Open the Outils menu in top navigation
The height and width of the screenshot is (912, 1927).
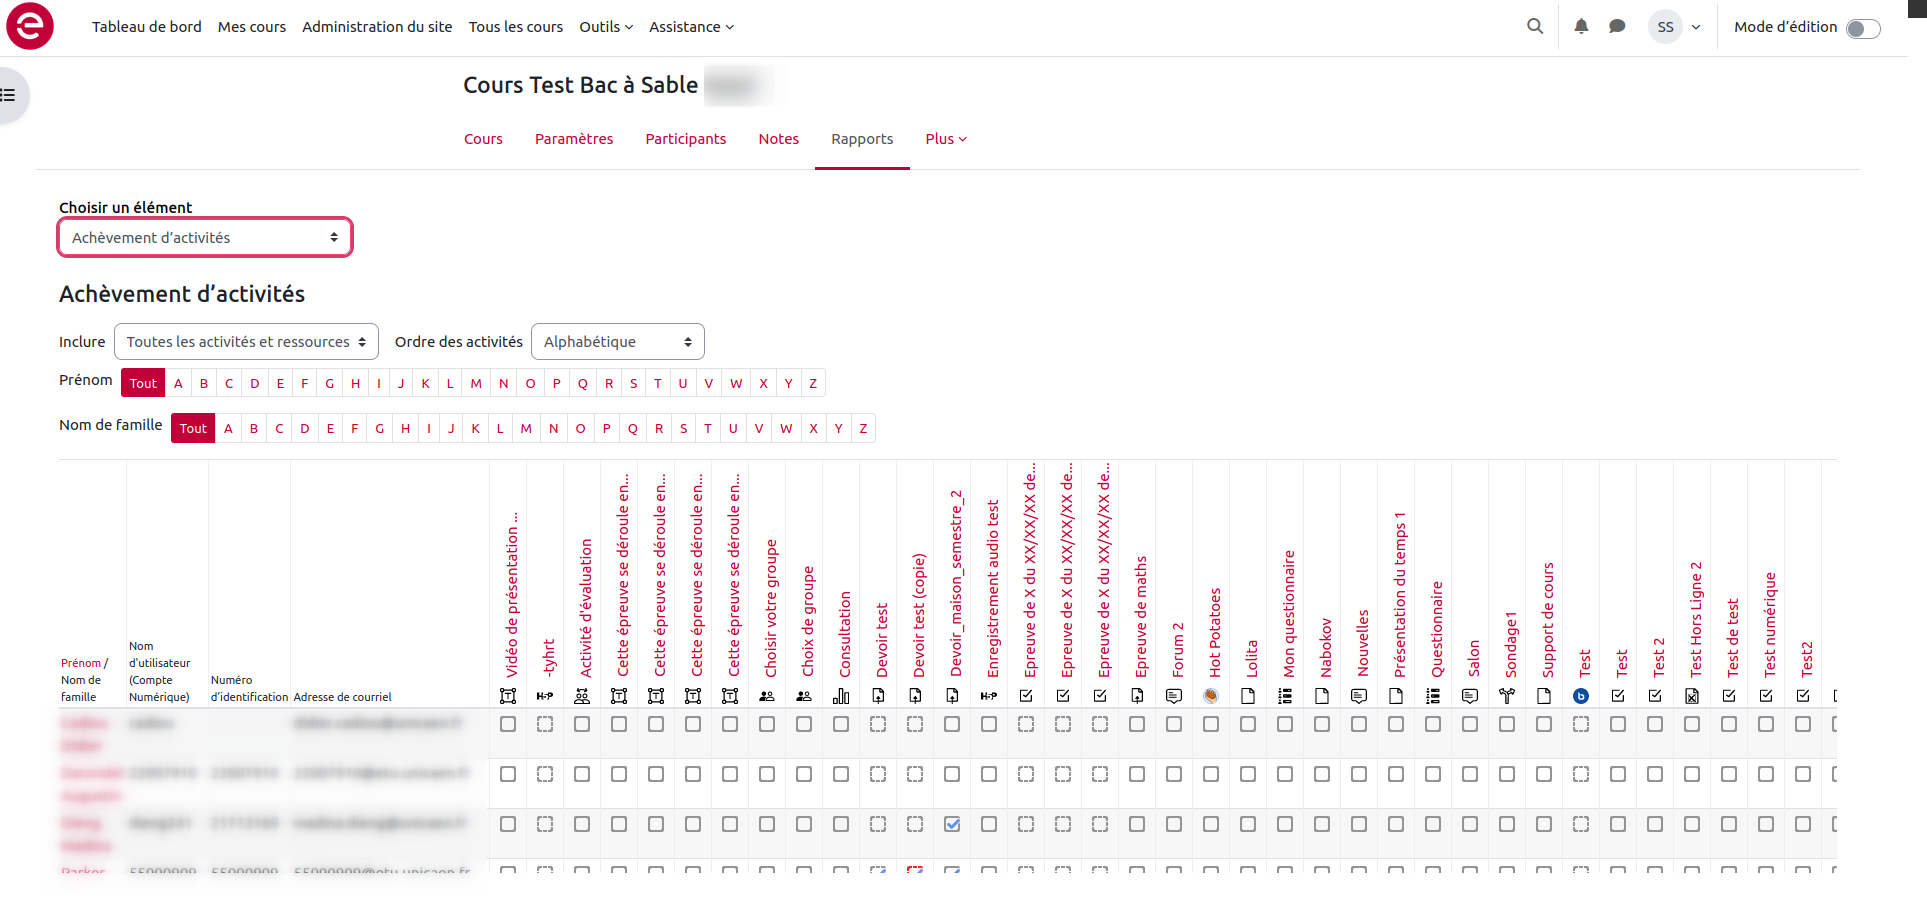(x=605, y=27)
